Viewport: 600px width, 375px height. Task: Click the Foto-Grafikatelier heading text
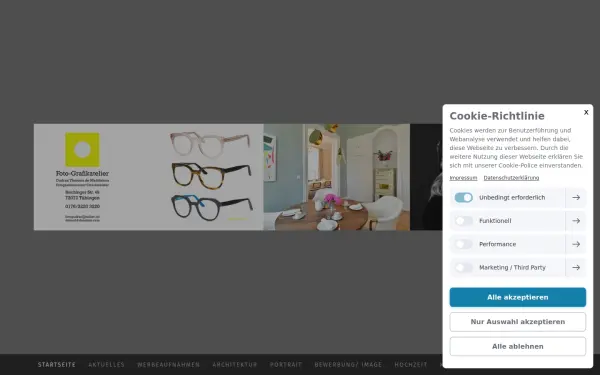pyautogui.click(x=82, y=173)
